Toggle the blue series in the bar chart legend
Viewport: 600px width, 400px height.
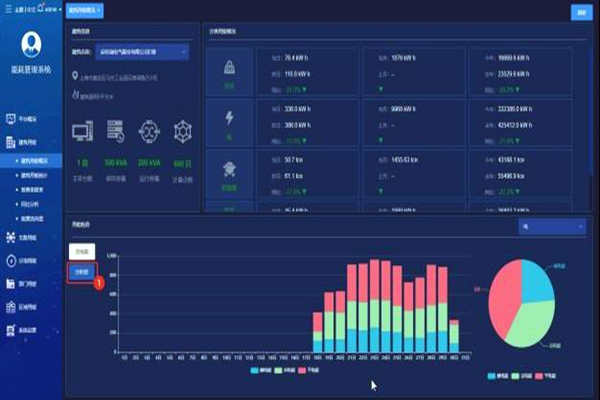(x=258, y=369)
